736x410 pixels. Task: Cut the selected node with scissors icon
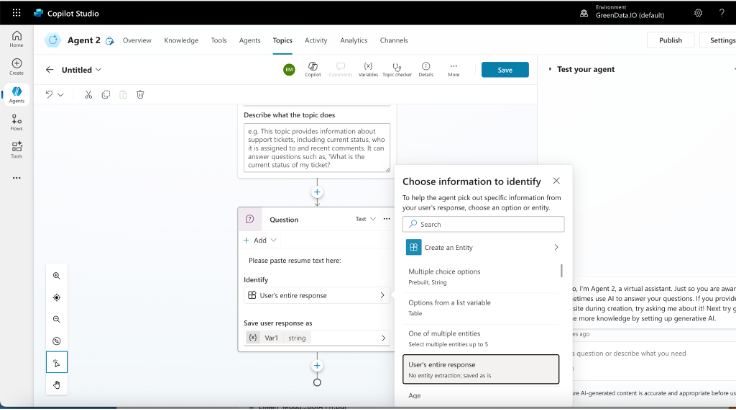tap(88, 94)
